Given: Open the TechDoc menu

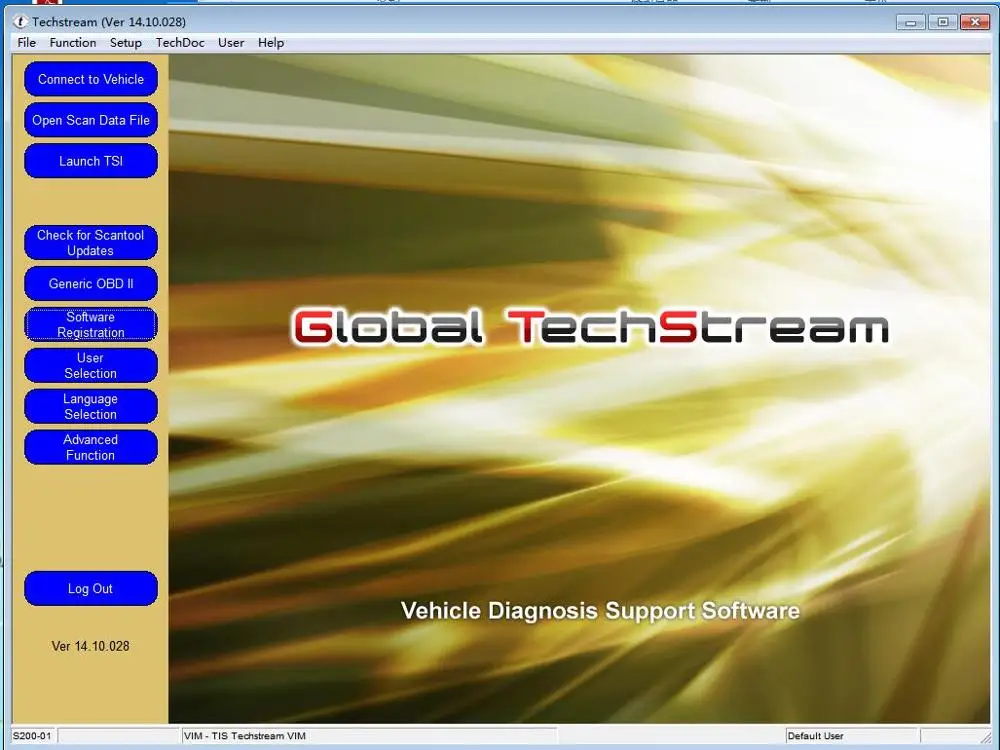Looking at the screenshot, I should tap(180, 42).
